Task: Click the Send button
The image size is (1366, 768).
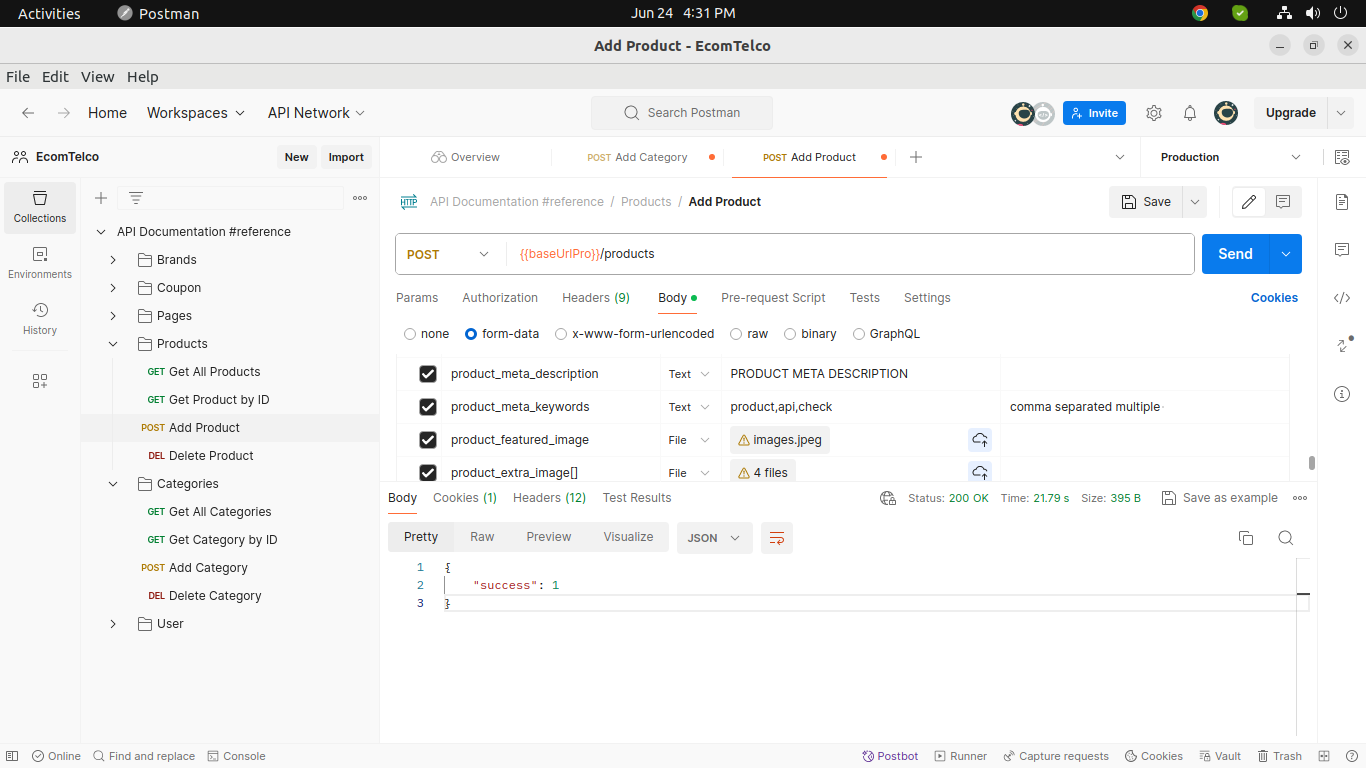Action: tap(1236, 254)
